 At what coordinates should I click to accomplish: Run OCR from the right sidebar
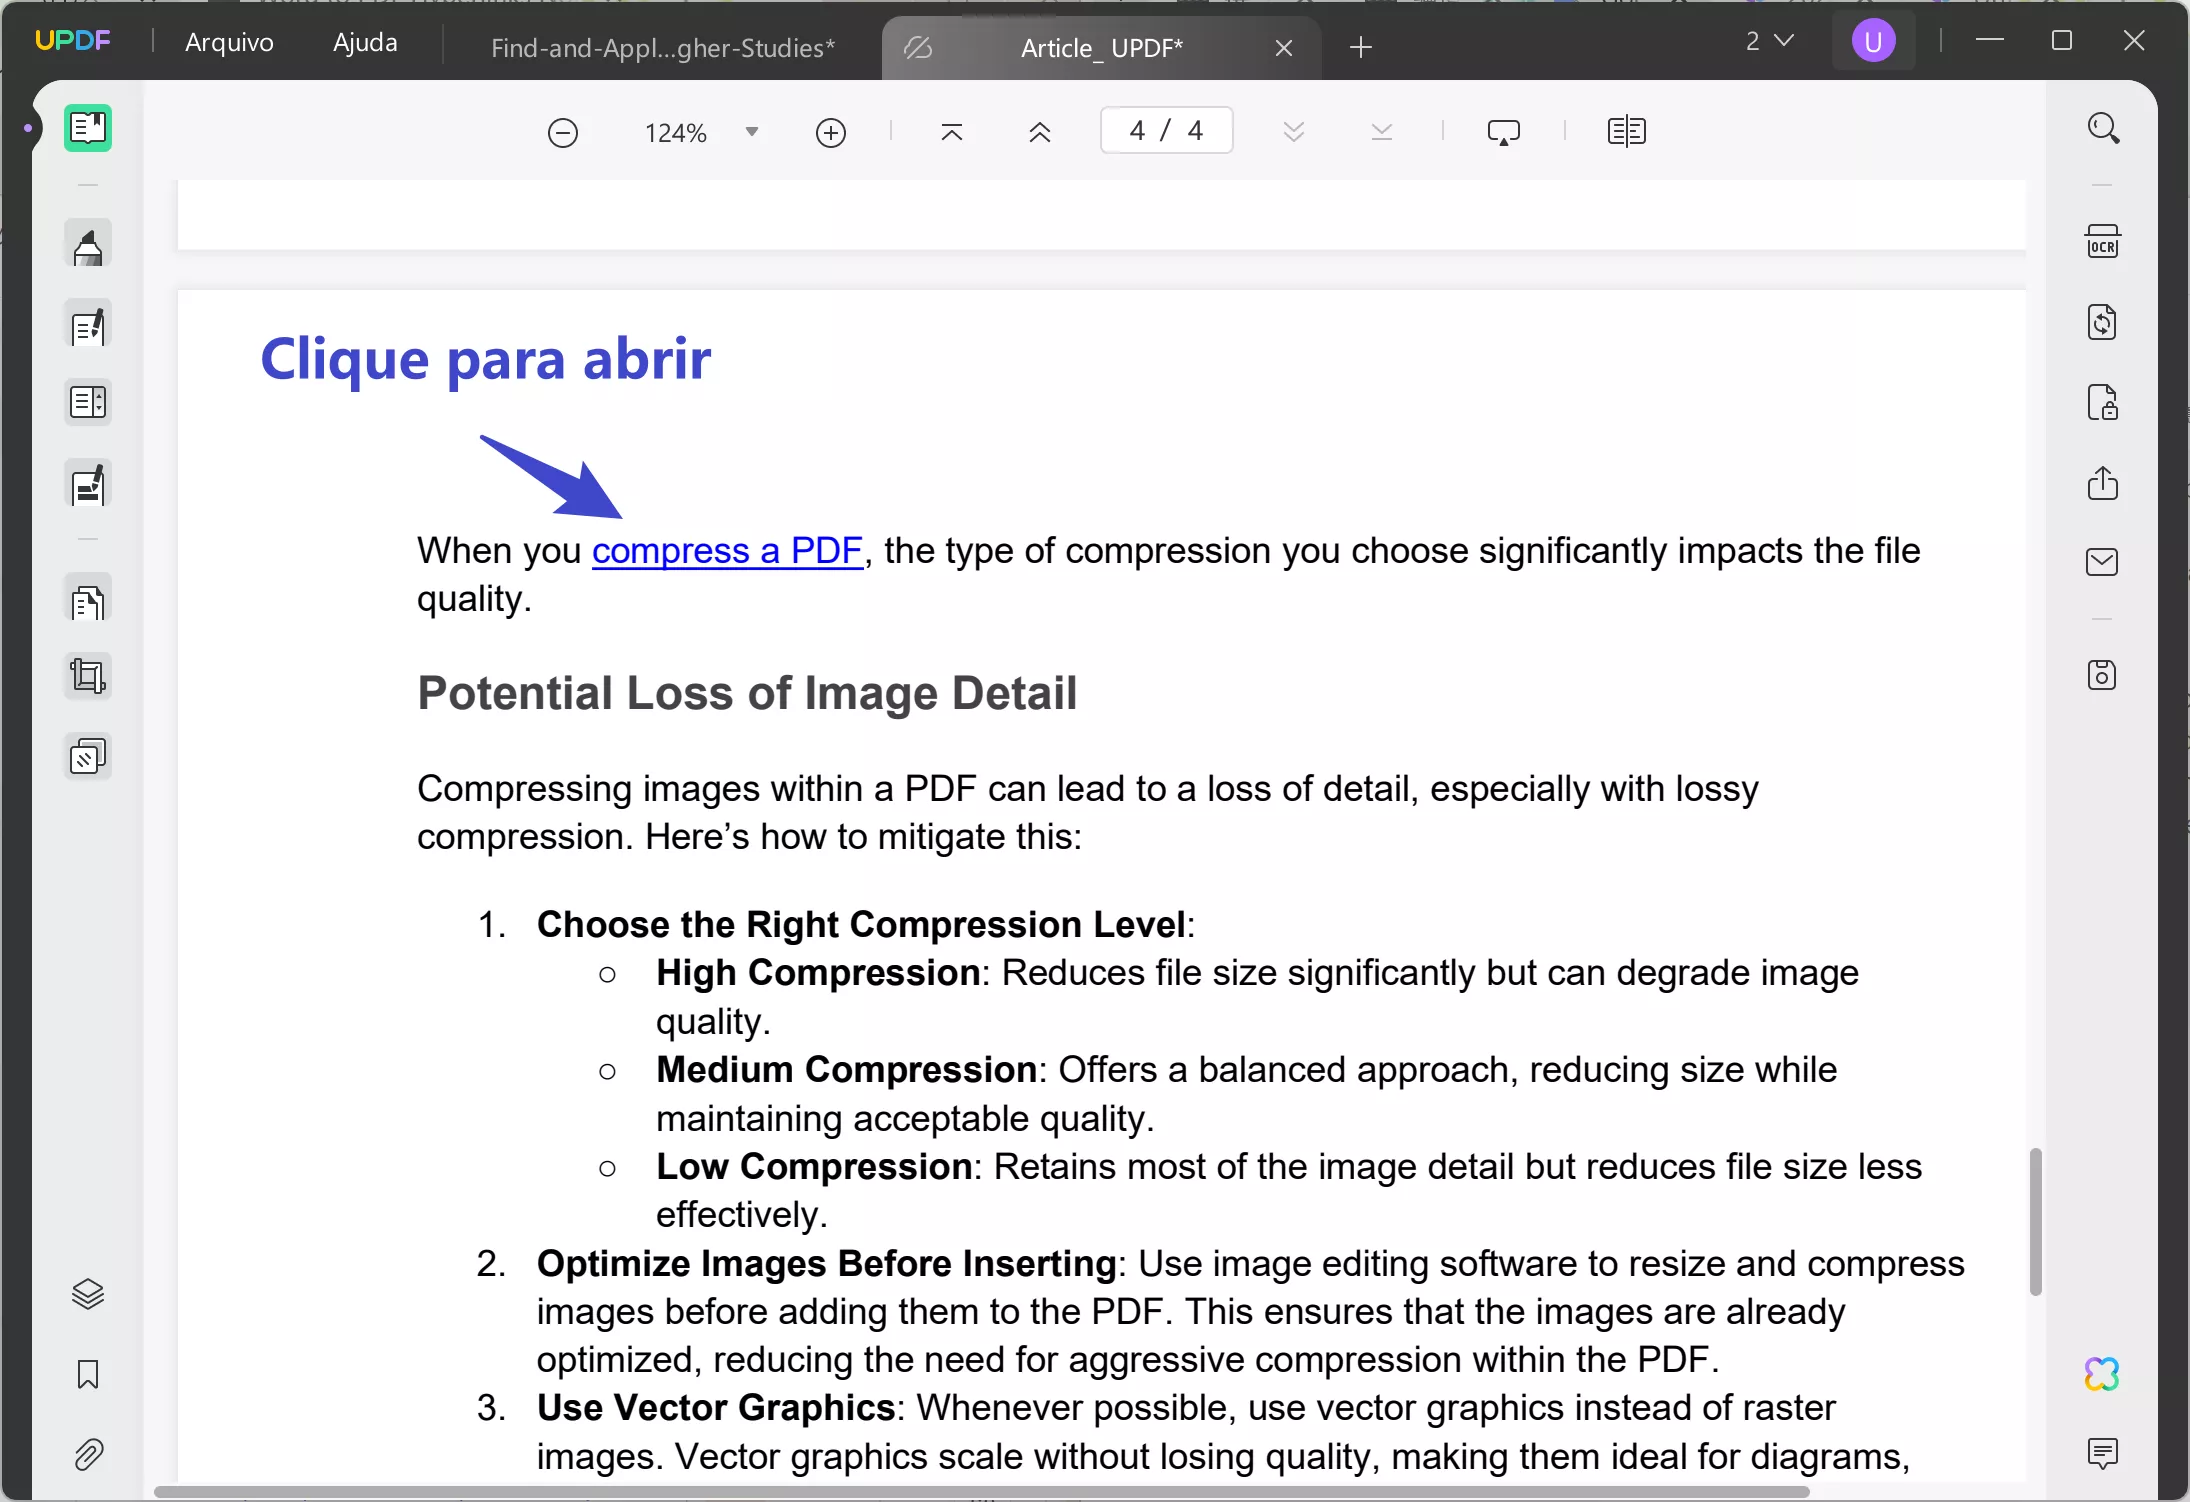coord(2104,240)
